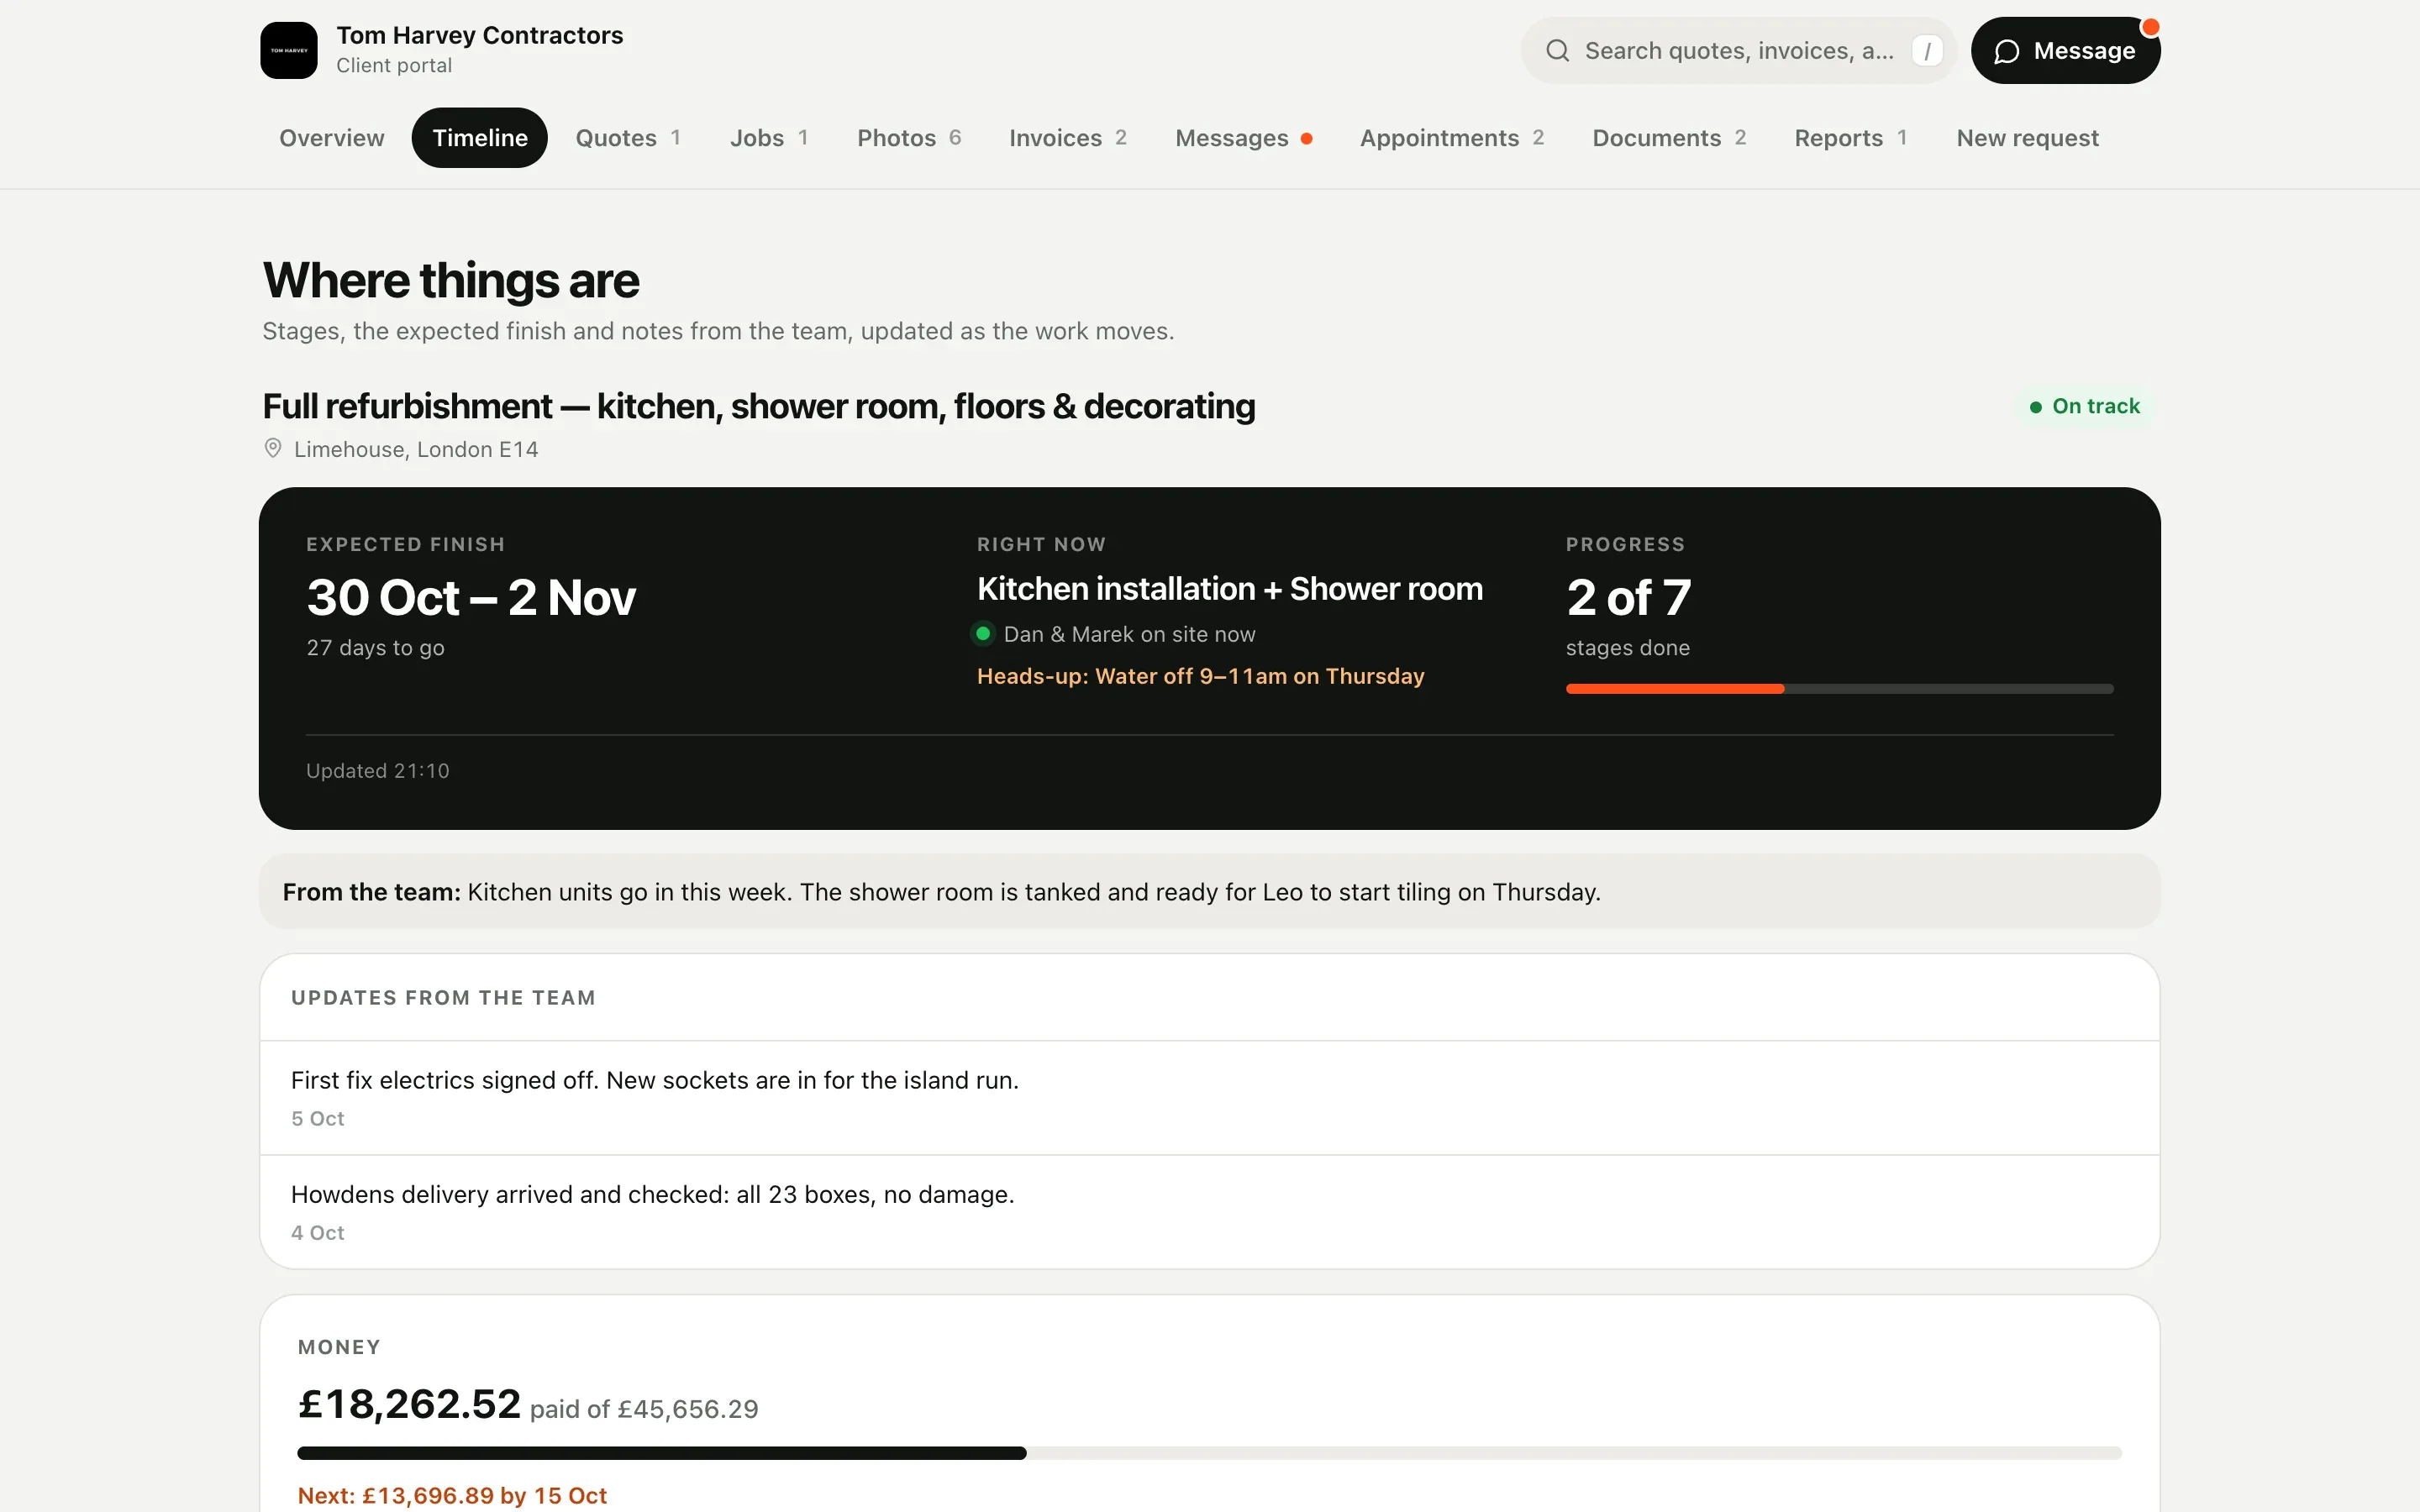Viewport: 2420px width, 1512px height.
Task: Open the Documents tab
Action: (1669, 138)
